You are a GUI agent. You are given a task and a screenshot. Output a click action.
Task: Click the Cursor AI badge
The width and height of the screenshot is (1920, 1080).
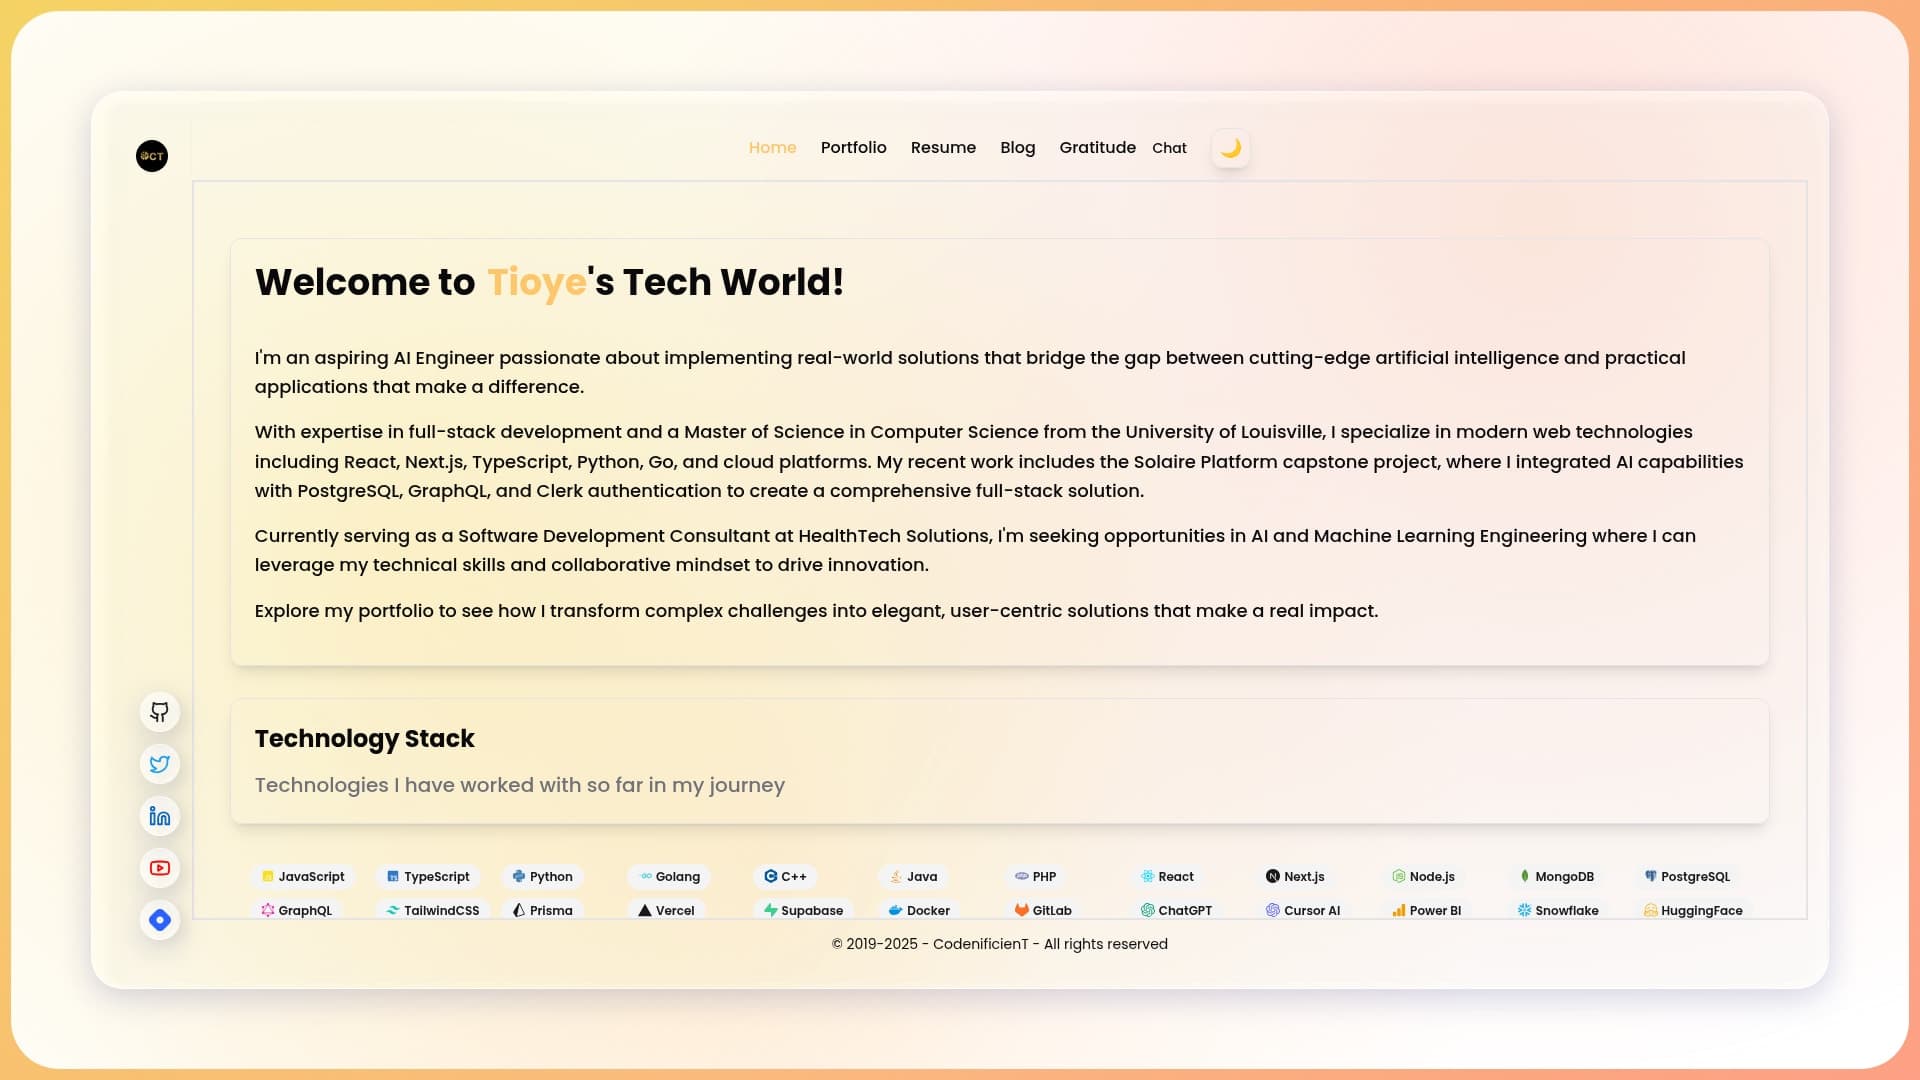pyautogui.click(x=1302, y=910)
